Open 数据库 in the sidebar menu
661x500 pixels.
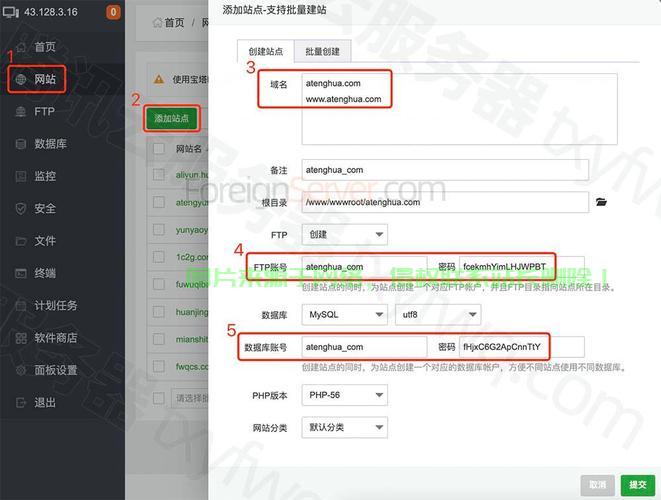51,144
